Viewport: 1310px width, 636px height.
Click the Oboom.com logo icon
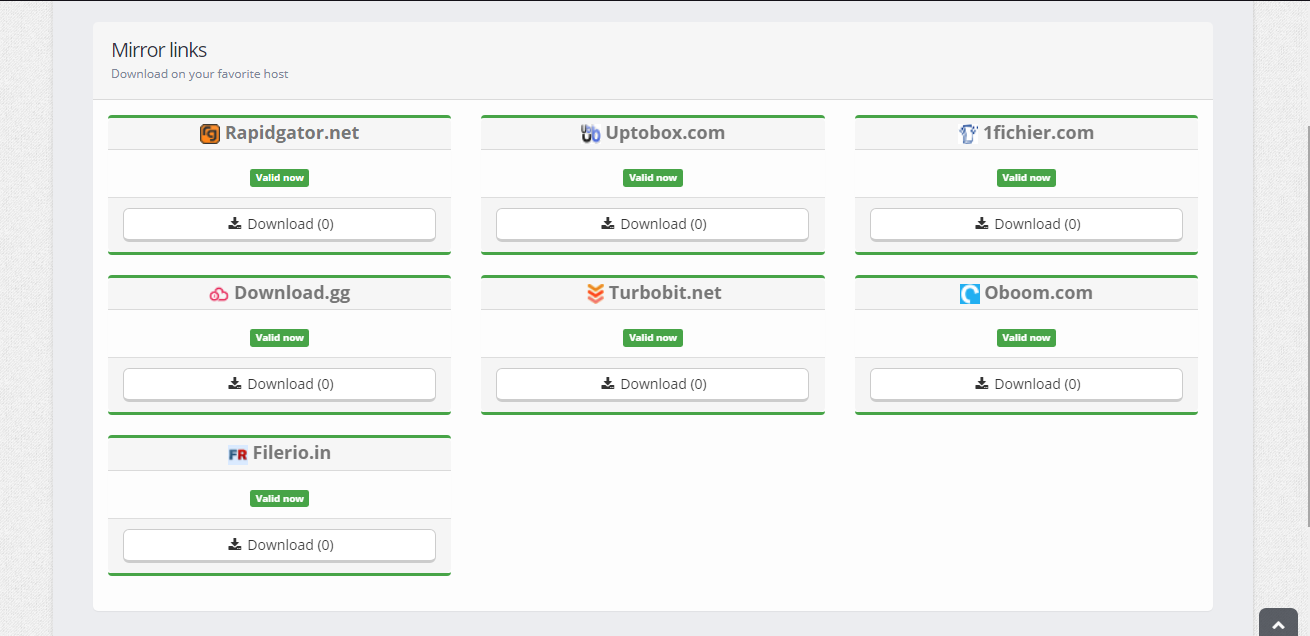point(969,294)
